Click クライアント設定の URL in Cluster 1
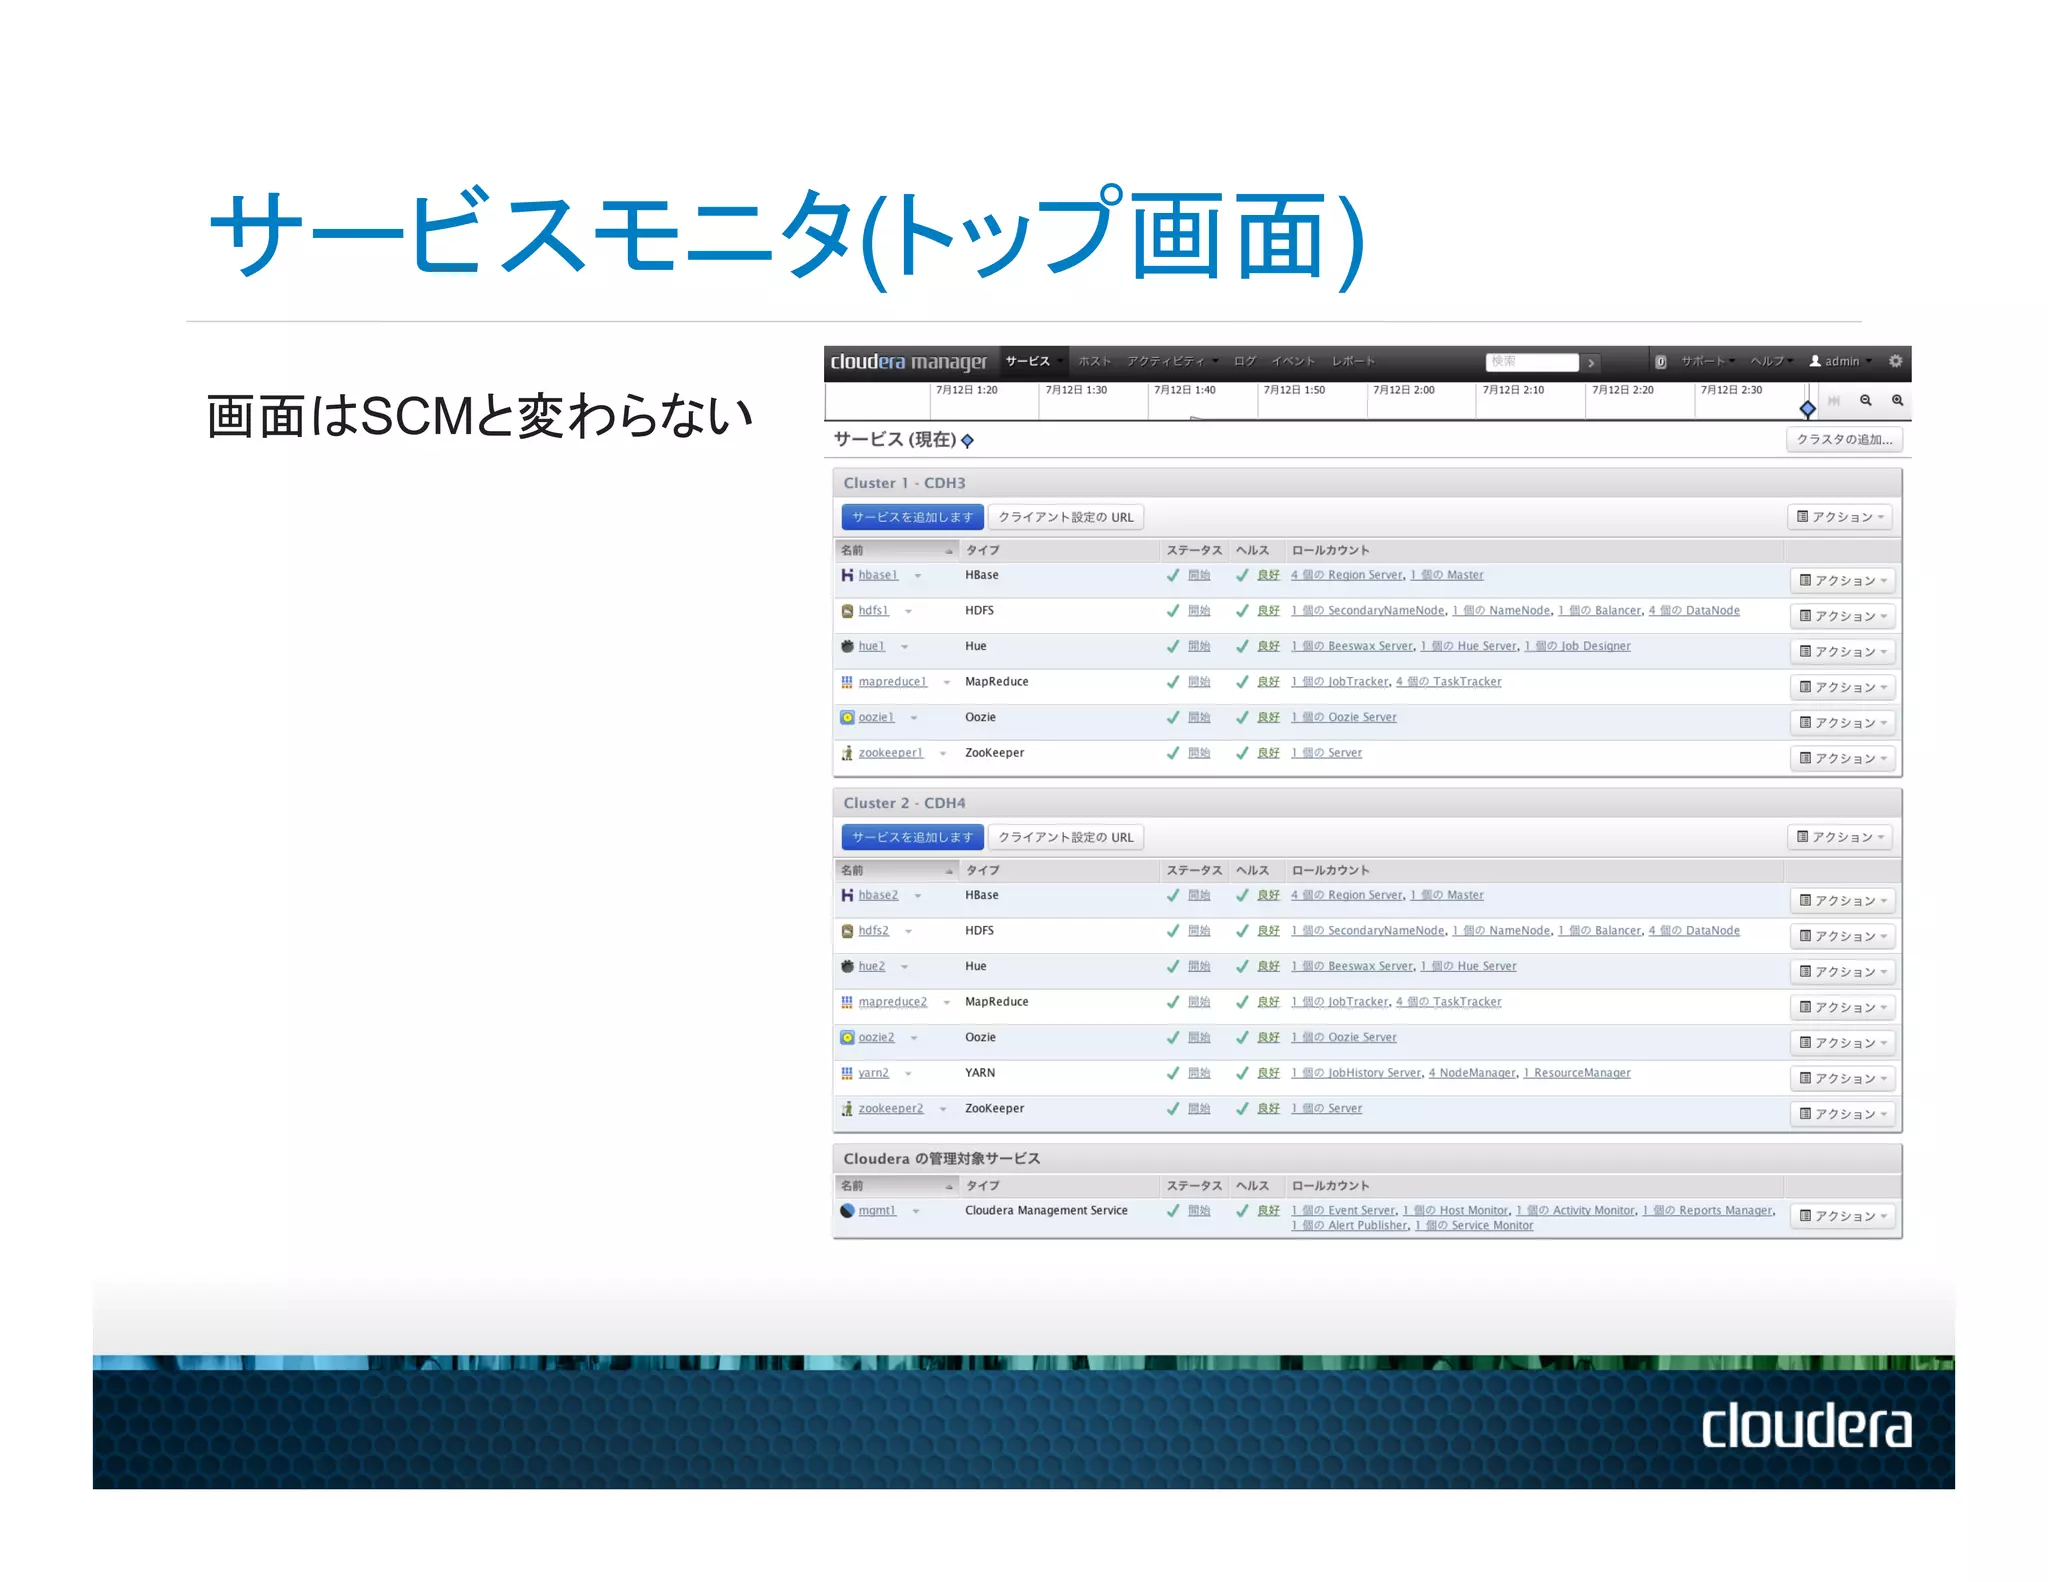The width and height of the screenshot is (2048, 1582). click(x=1066, y=517)
